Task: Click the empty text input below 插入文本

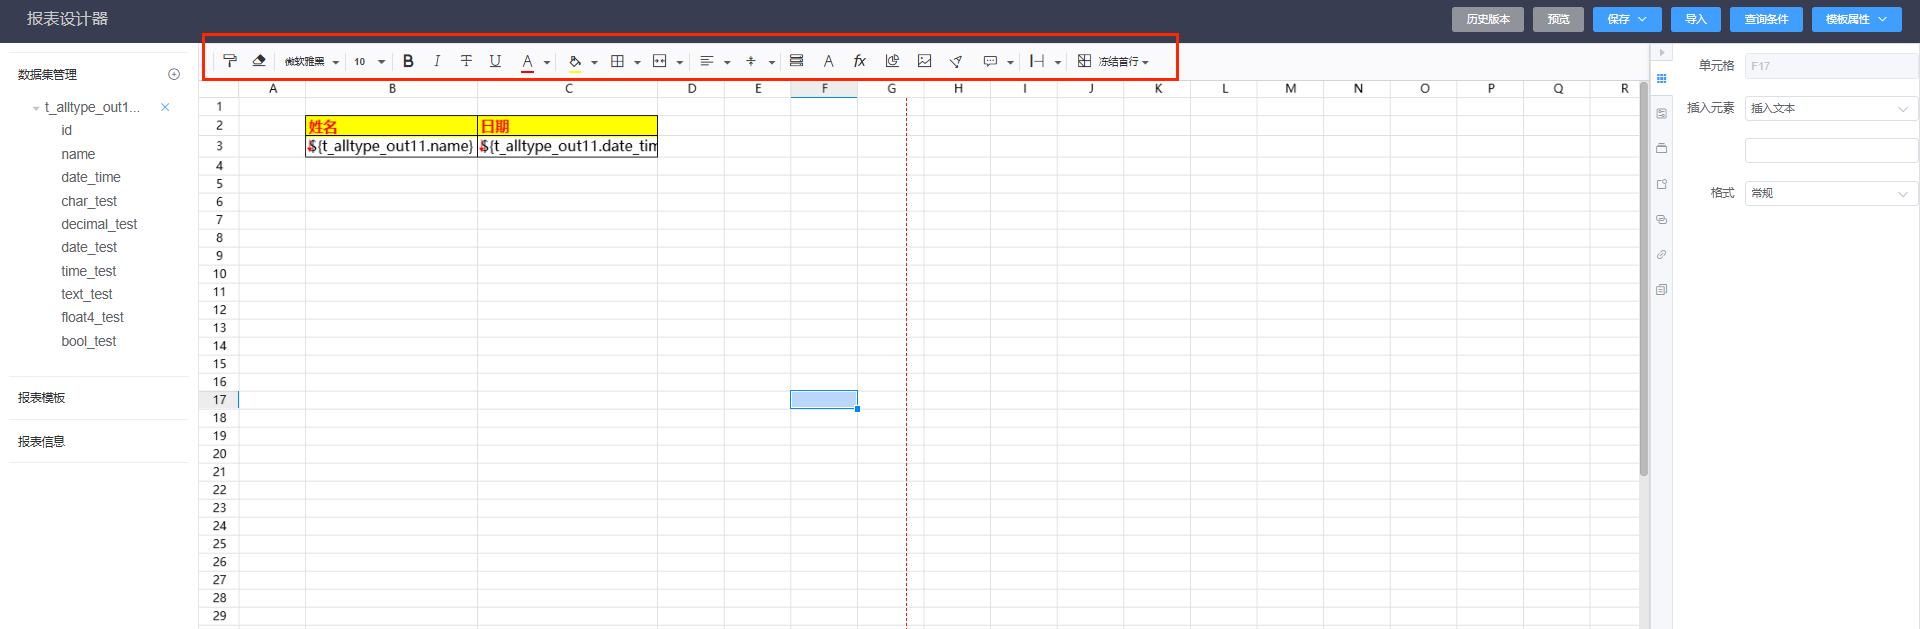Action: click(x=1831, y=150)
